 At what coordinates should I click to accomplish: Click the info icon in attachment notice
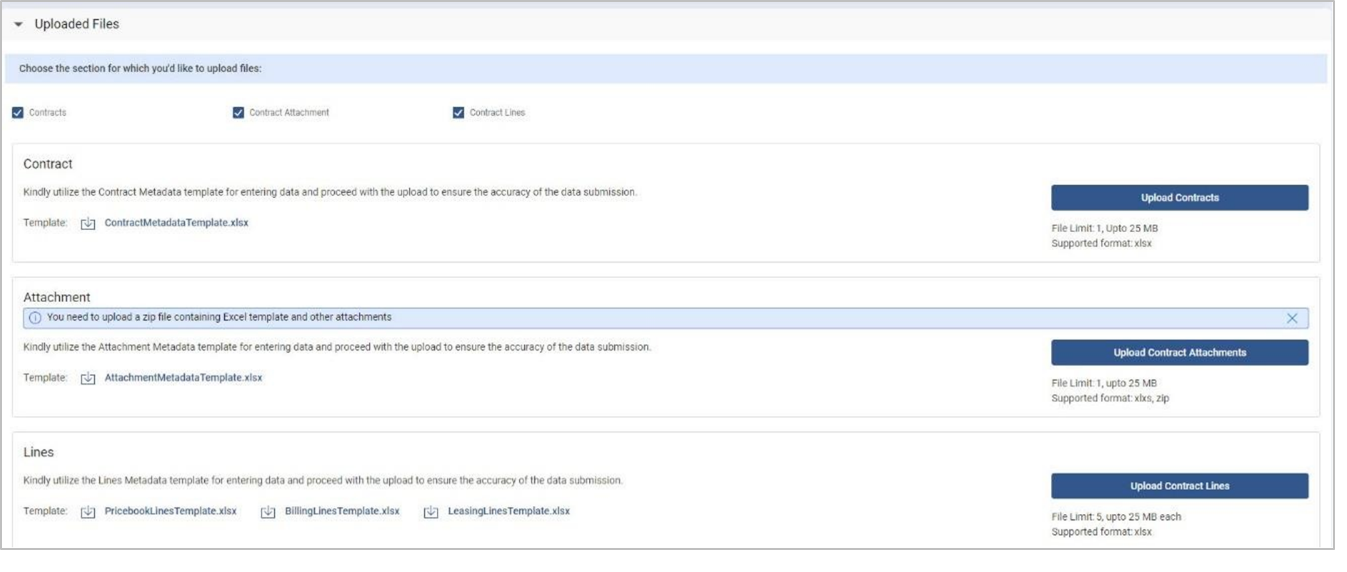pos(35,318)
